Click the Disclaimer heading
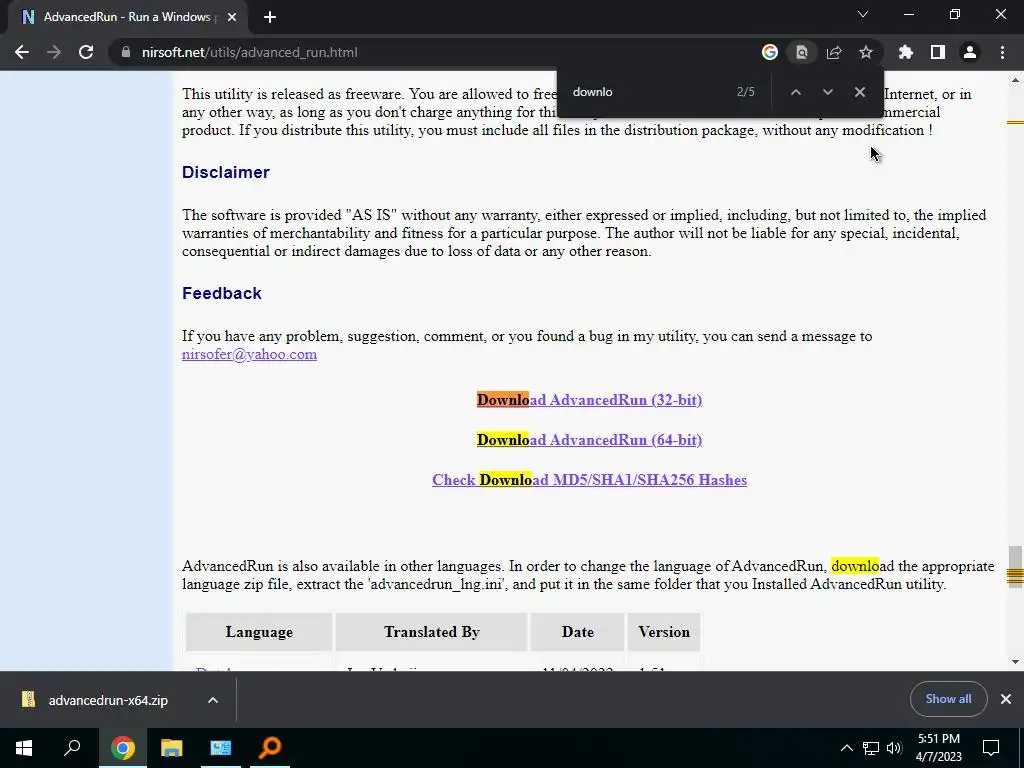 pyautogui.click(x=226, y=172)
